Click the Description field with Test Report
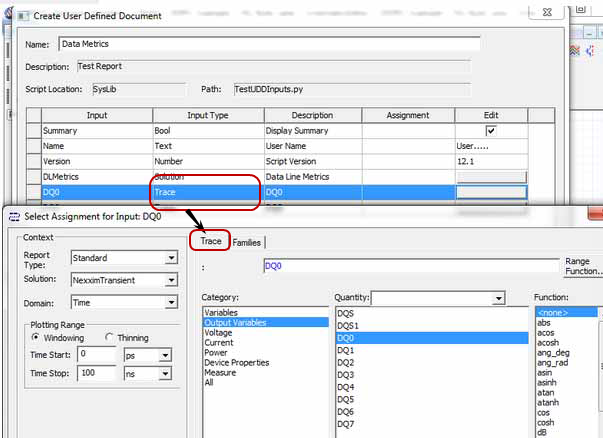This screenshot has width=603, height=438. tap(273, 66)
